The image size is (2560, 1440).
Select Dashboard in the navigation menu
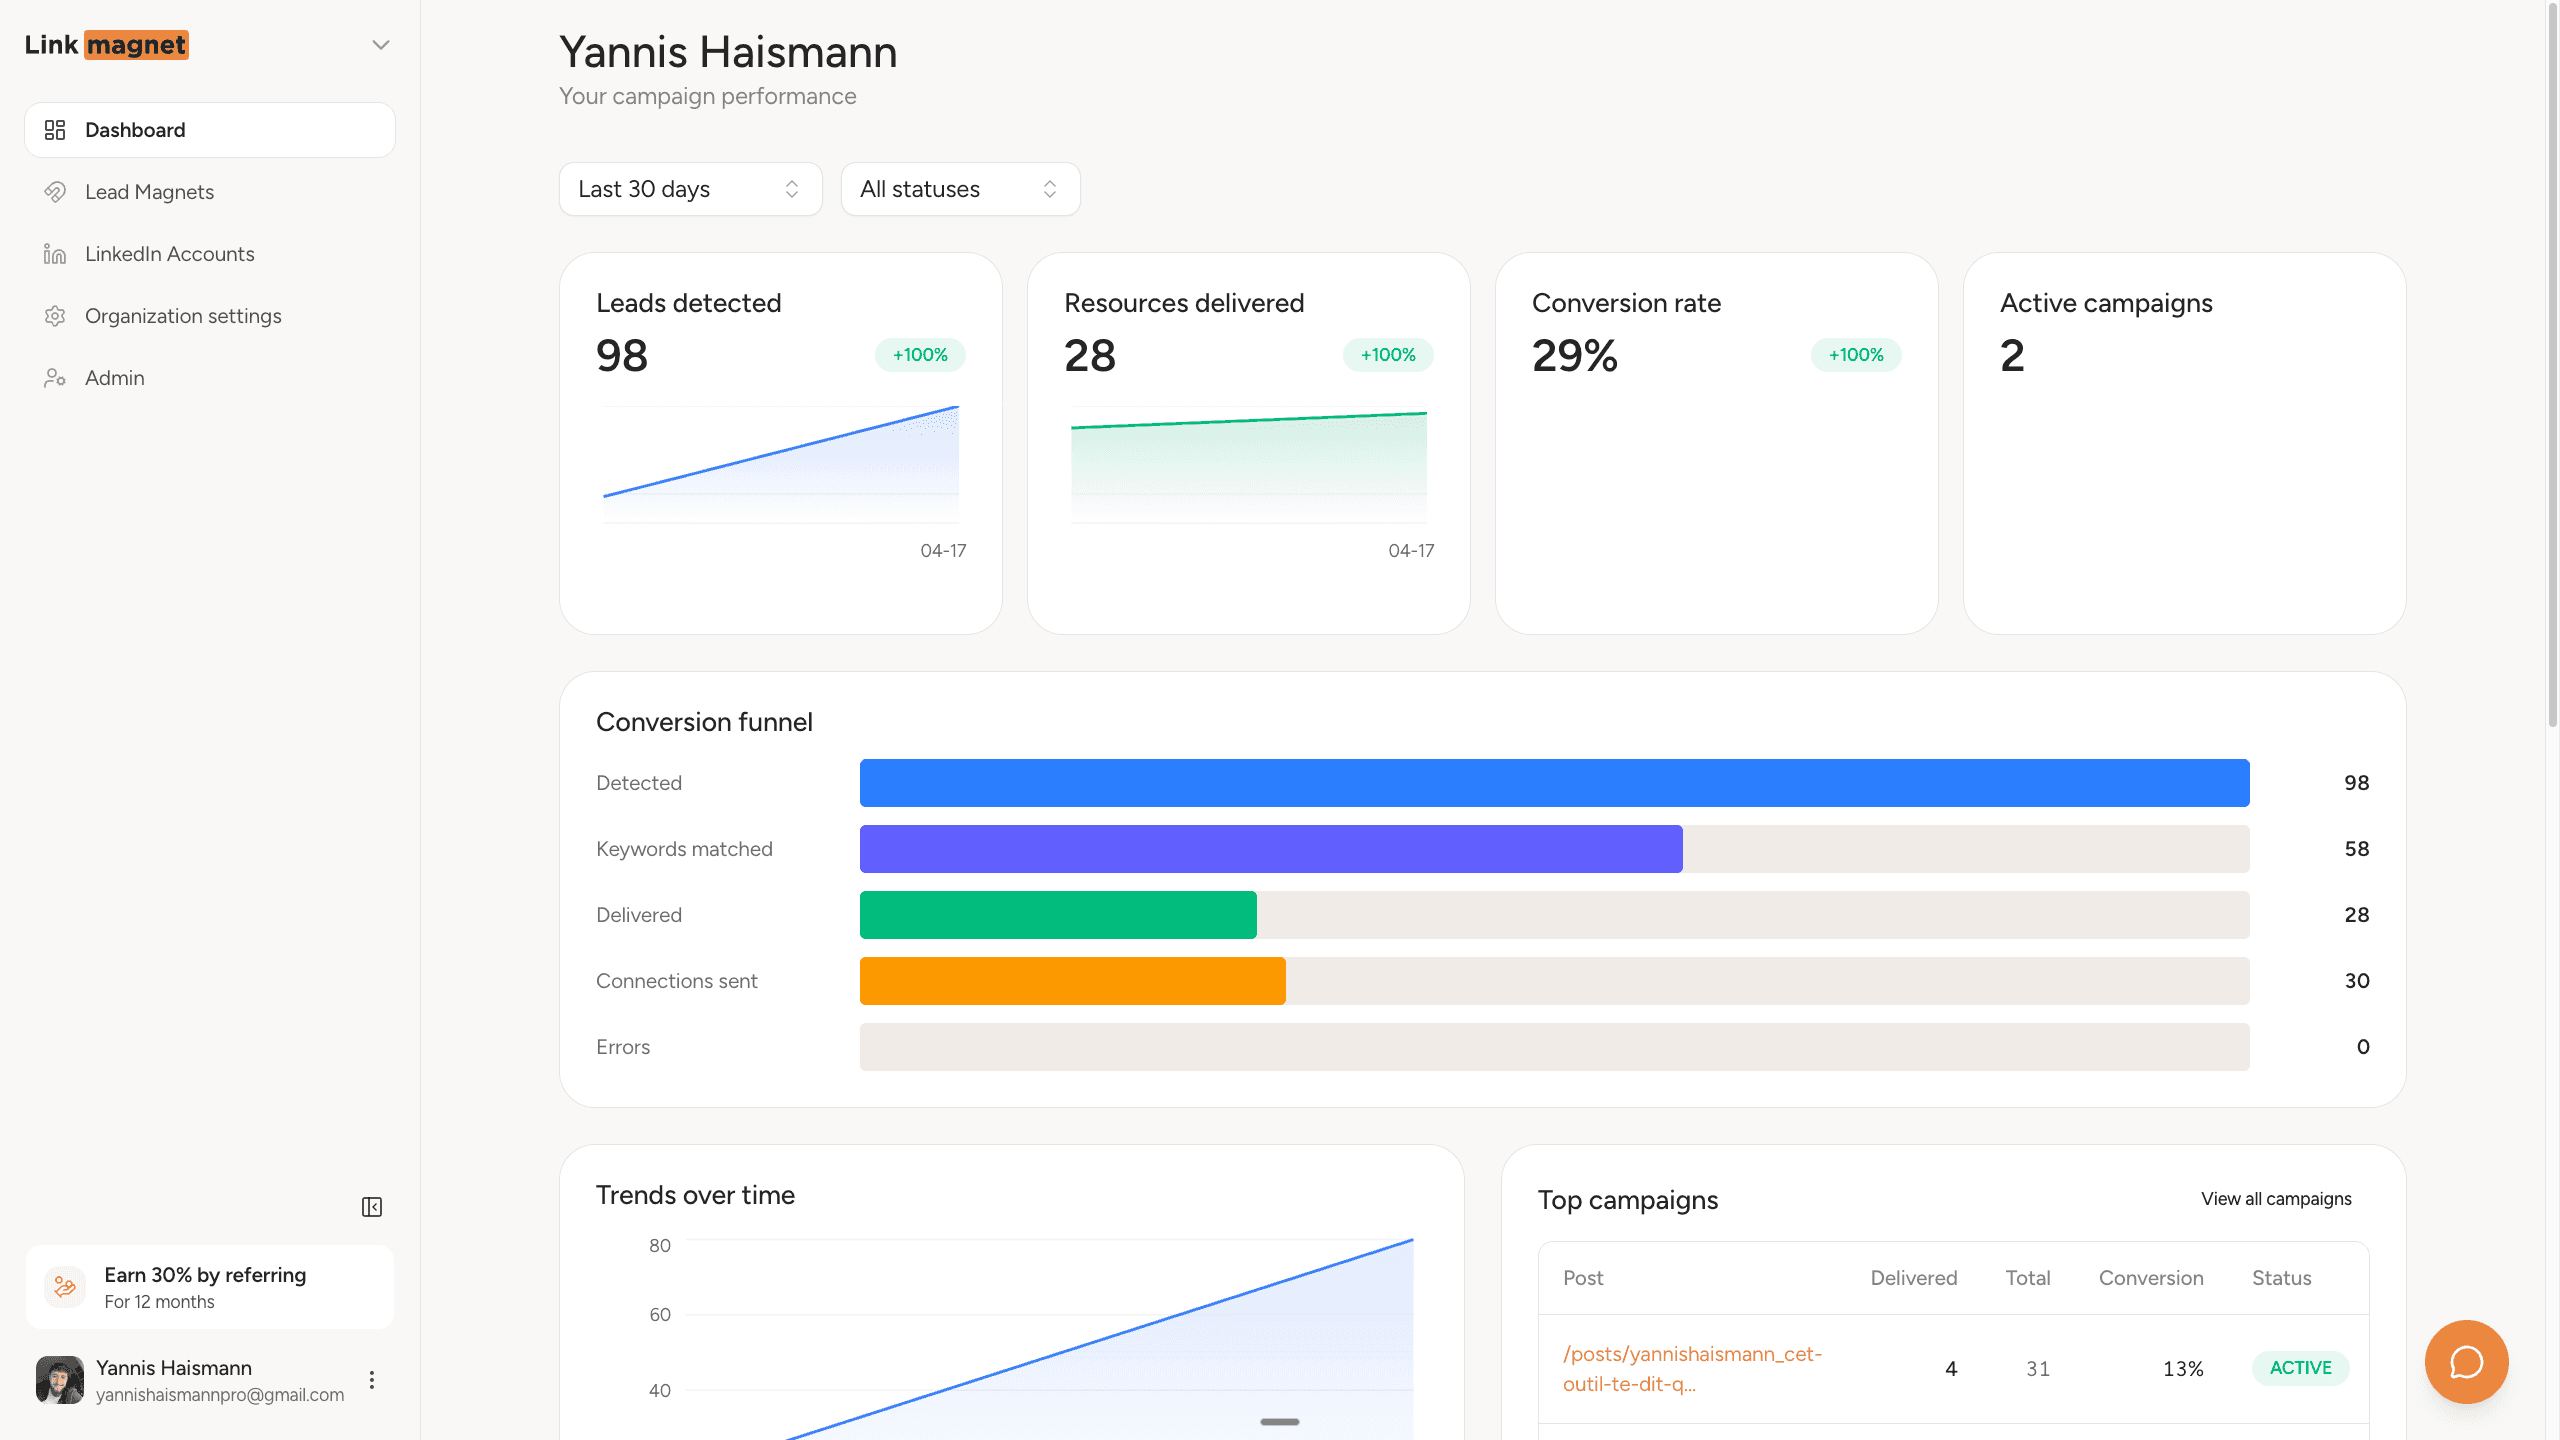click(x=135, y=129)
